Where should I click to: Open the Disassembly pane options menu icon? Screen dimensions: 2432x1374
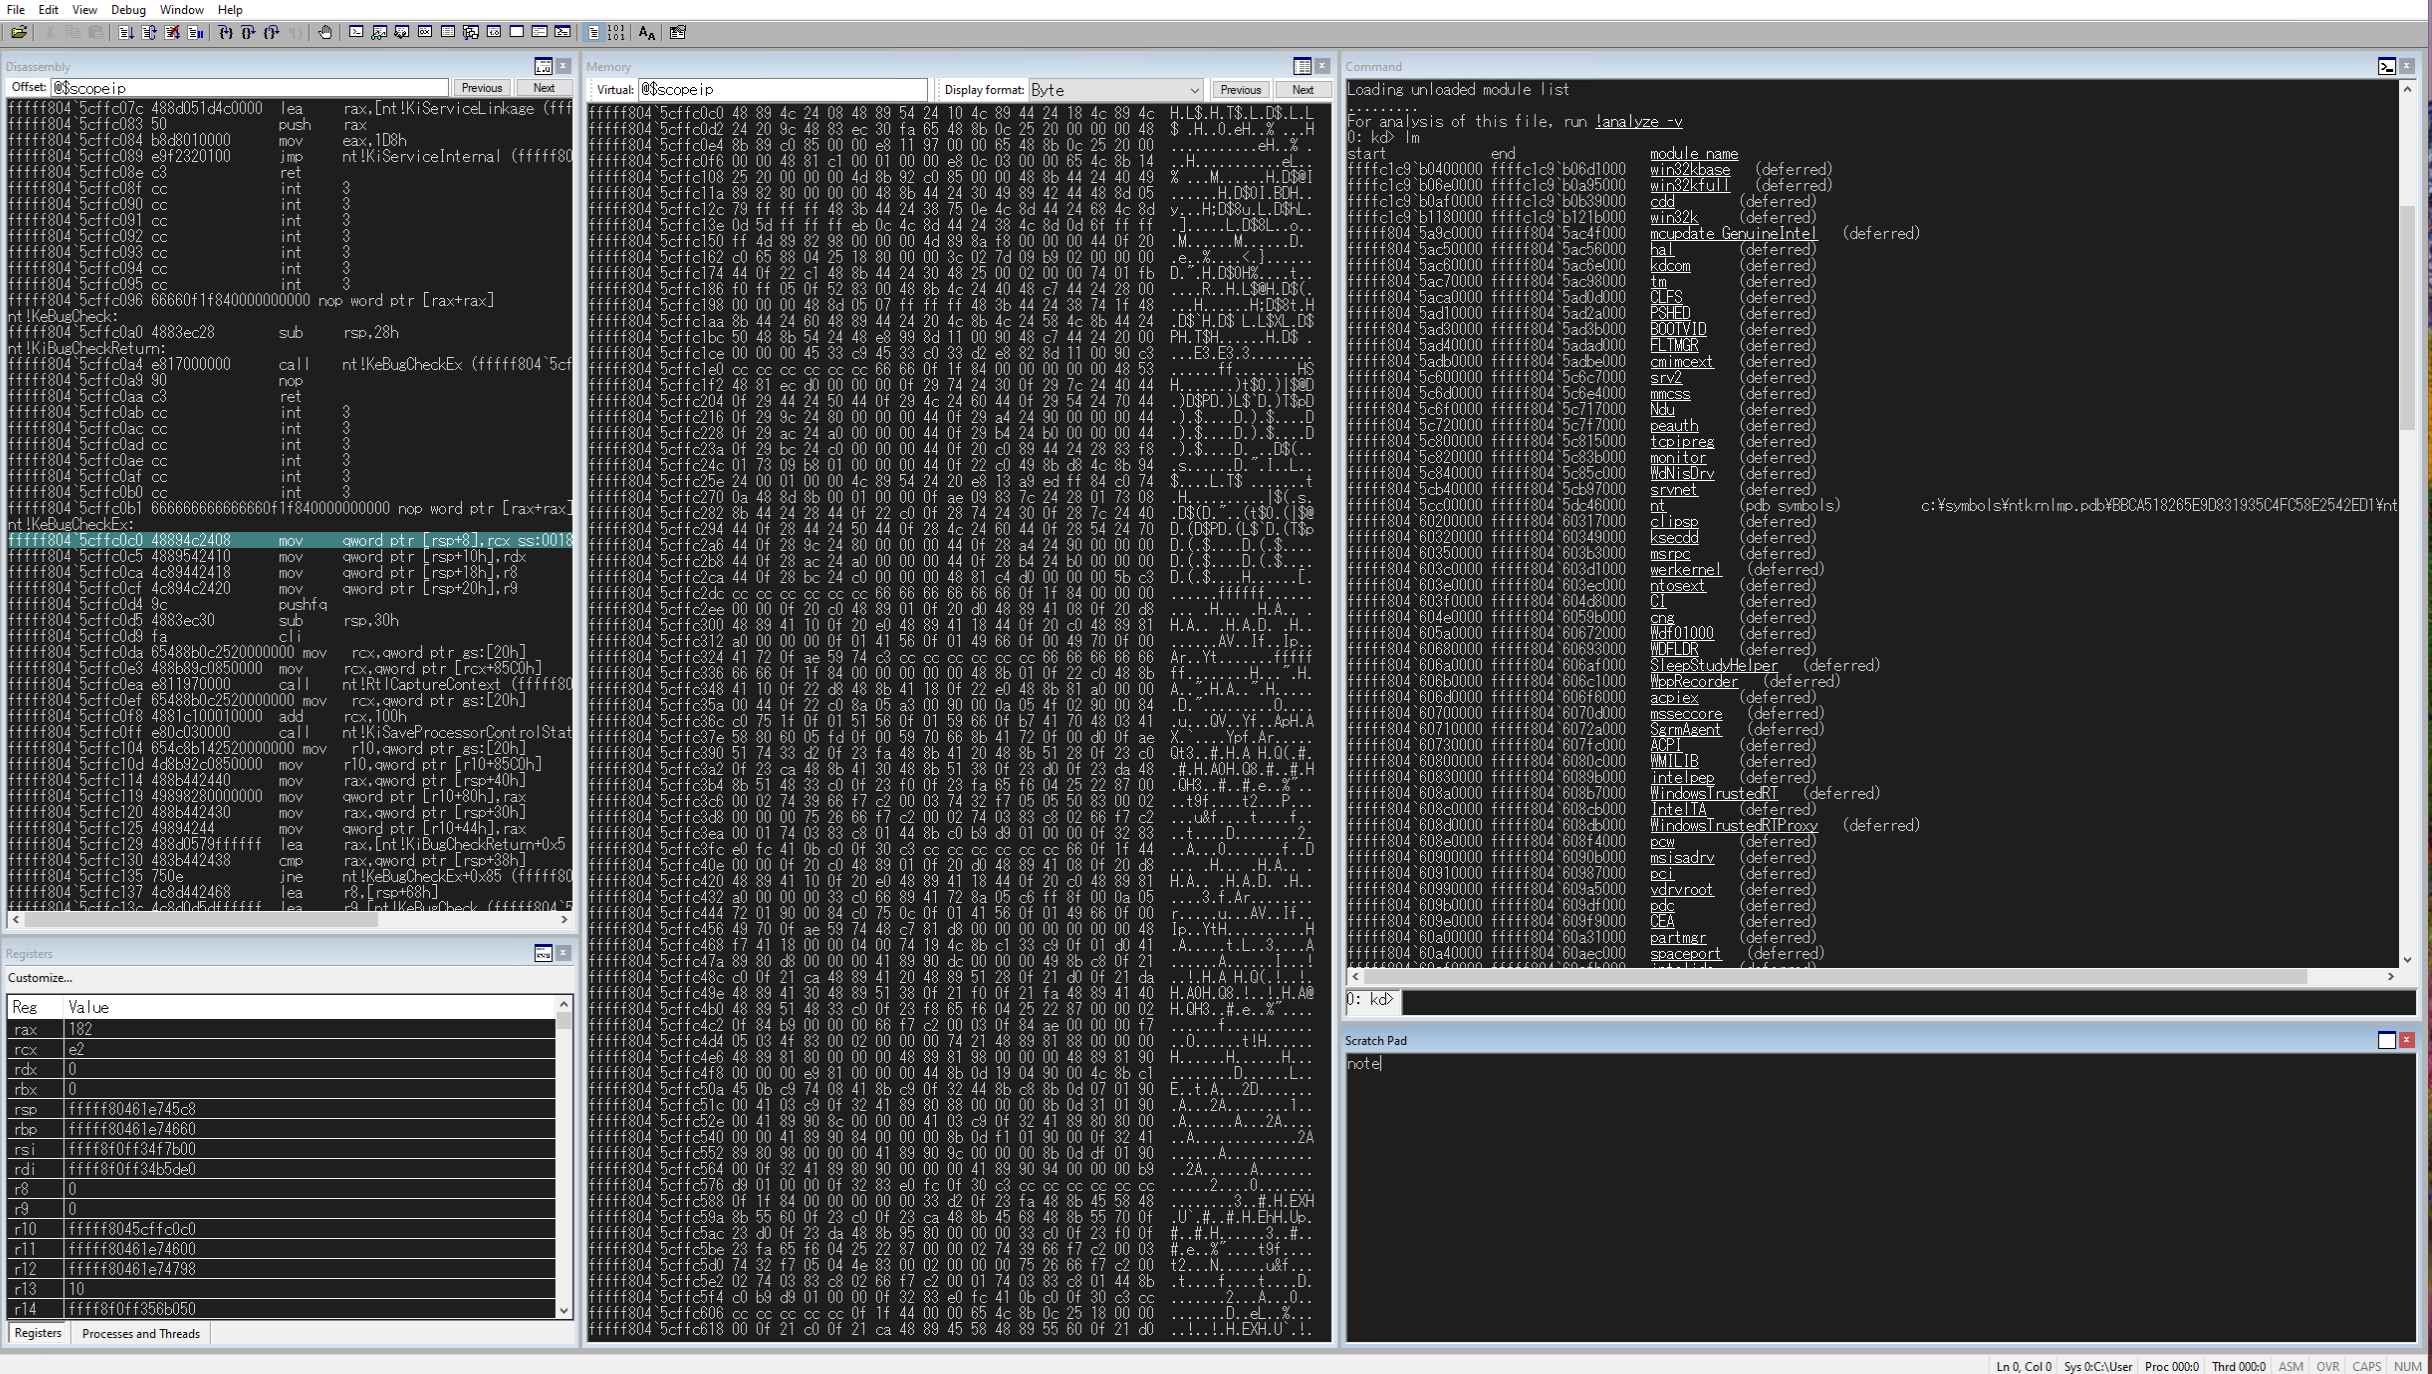tap(543, 66)
